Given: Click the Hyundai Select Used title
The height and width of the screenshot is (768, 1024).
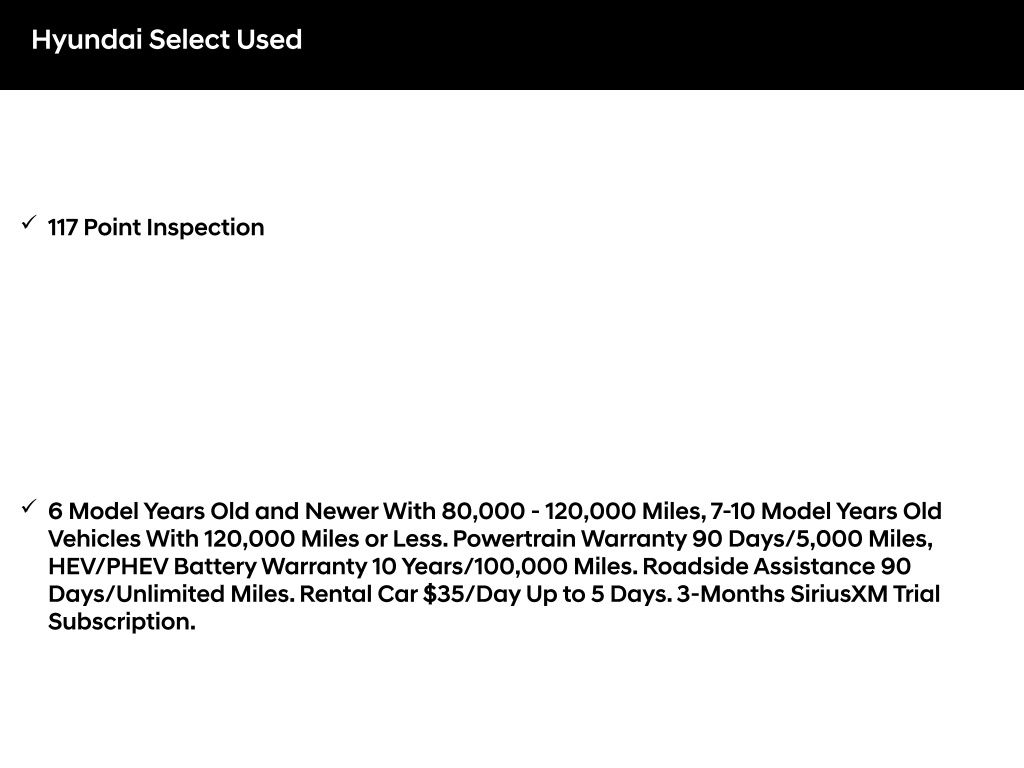Looking at the screenshot, I should [166, 40].
